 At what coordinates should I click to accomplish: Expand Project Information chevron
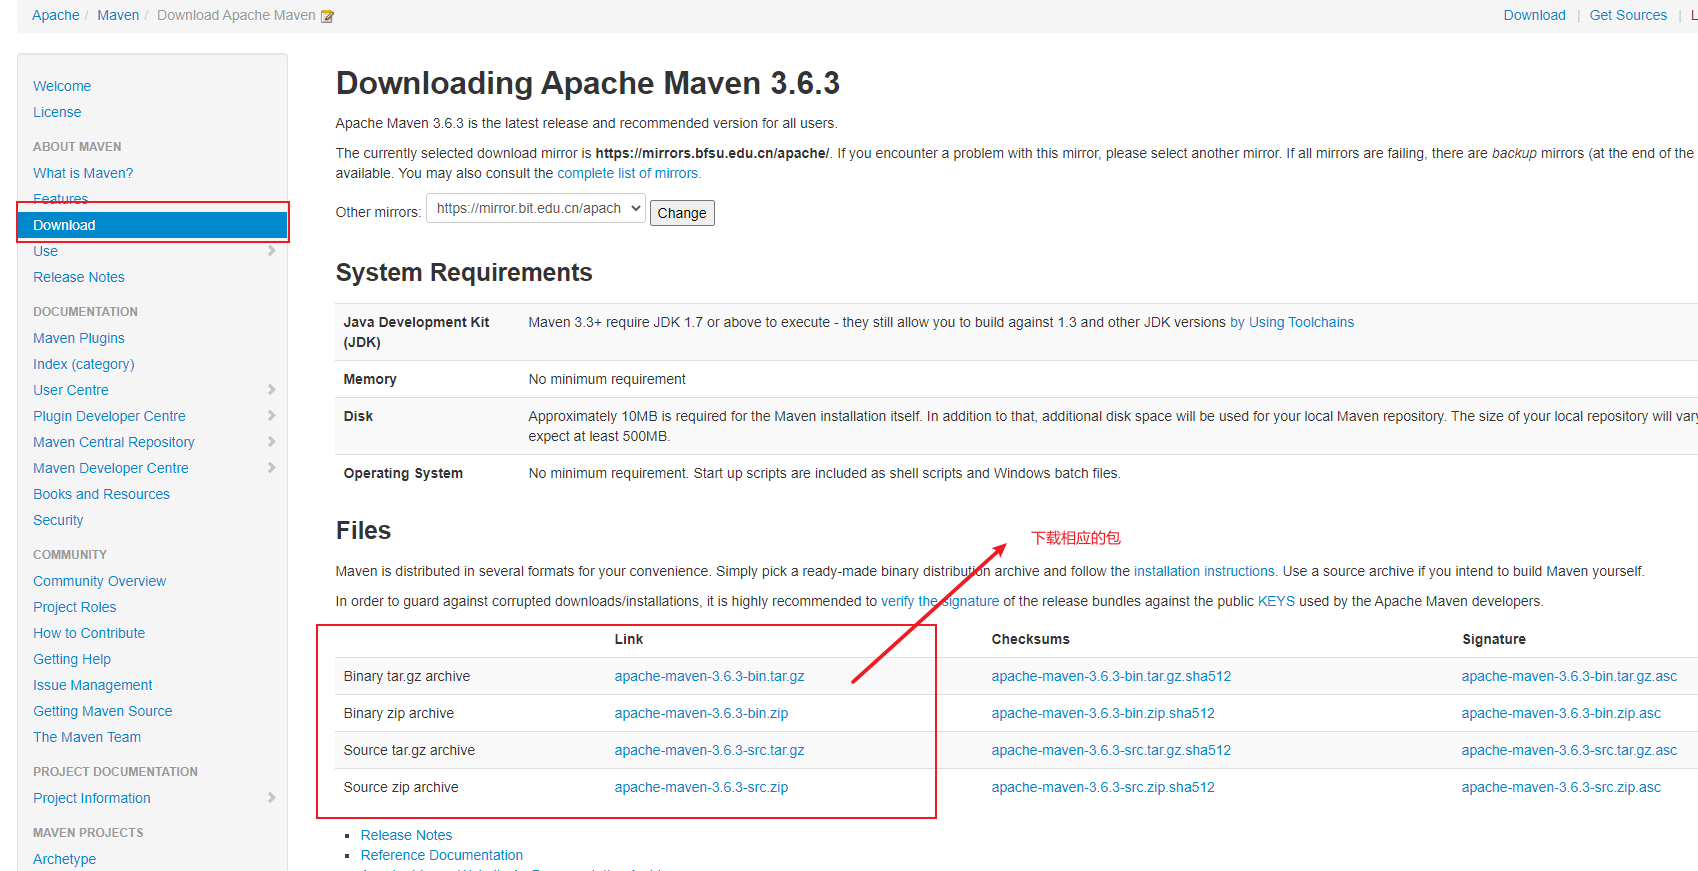tap(272, 798)
